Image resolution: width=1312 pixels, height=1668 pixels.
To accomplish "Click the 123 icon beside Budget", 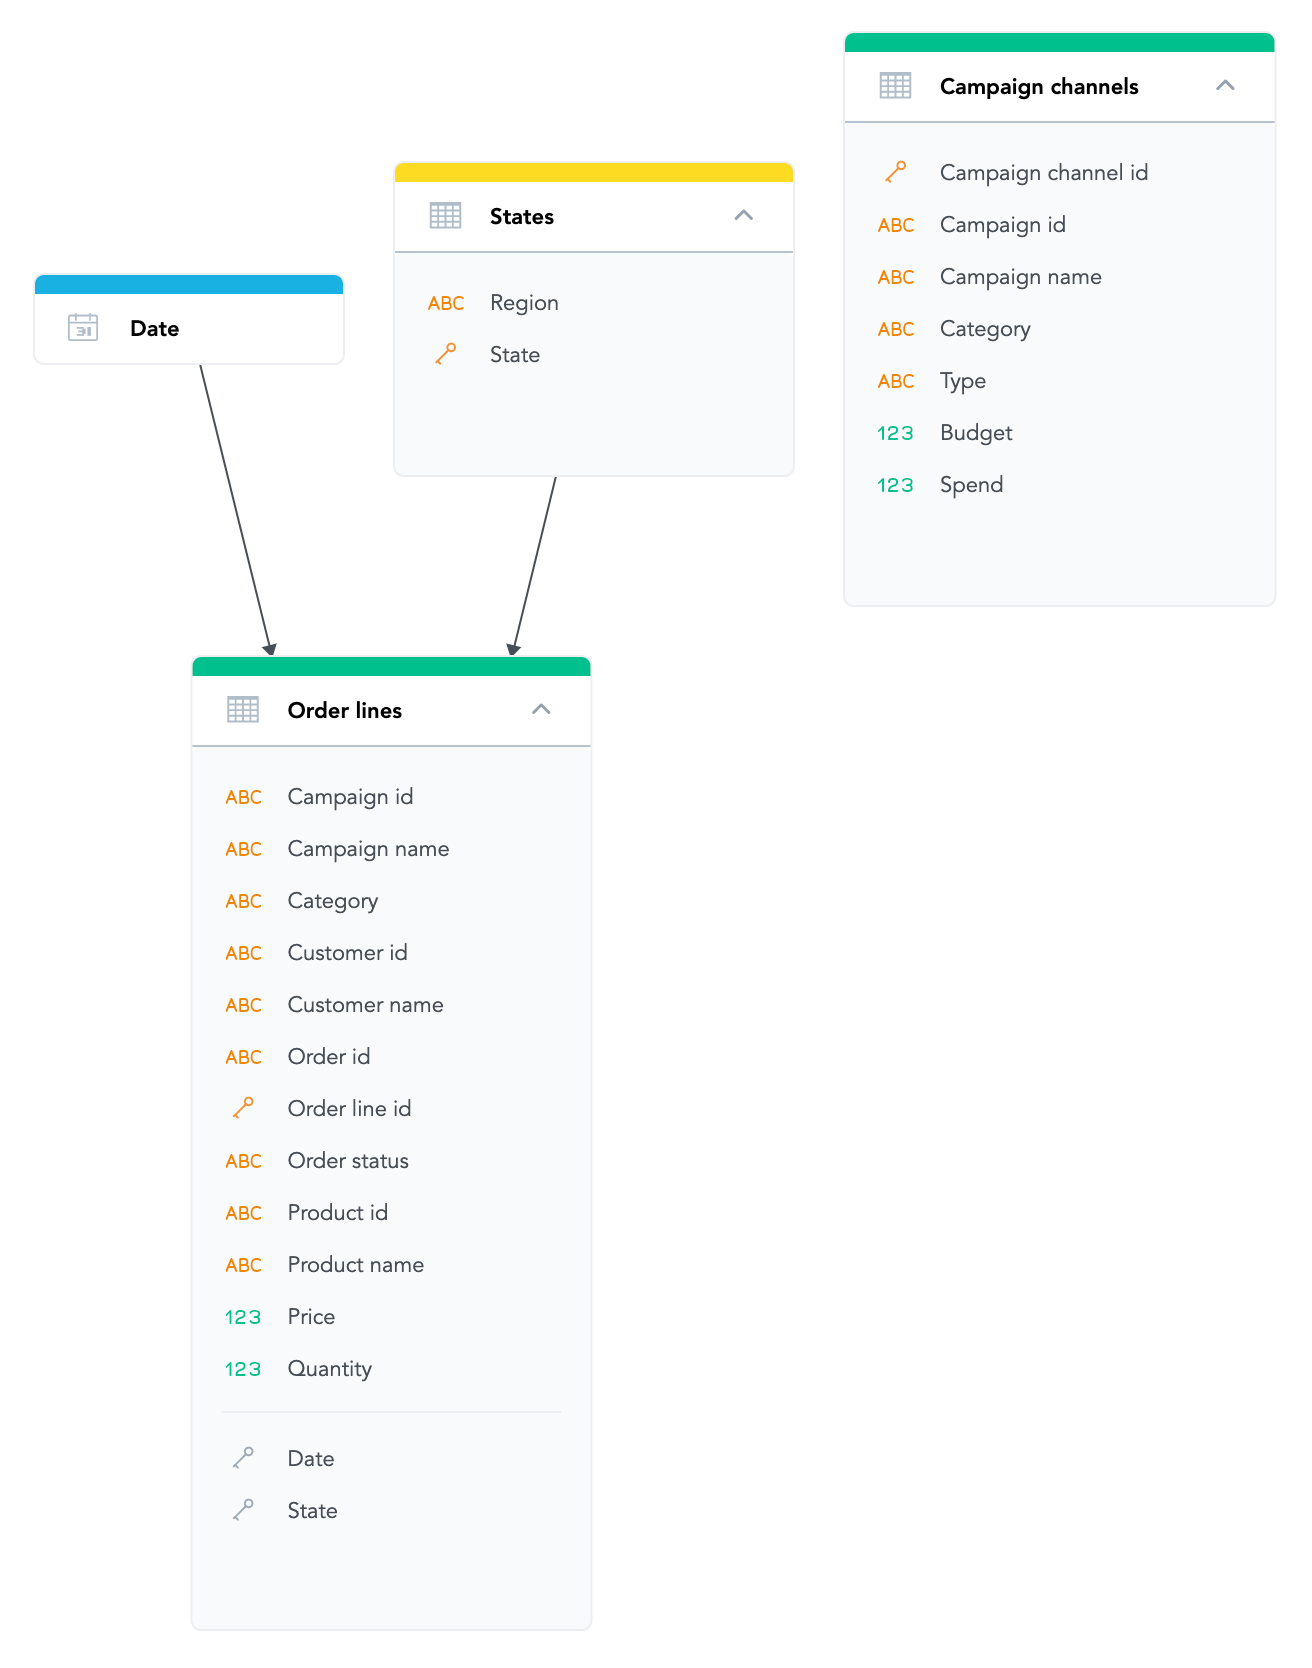I will 895,433.
